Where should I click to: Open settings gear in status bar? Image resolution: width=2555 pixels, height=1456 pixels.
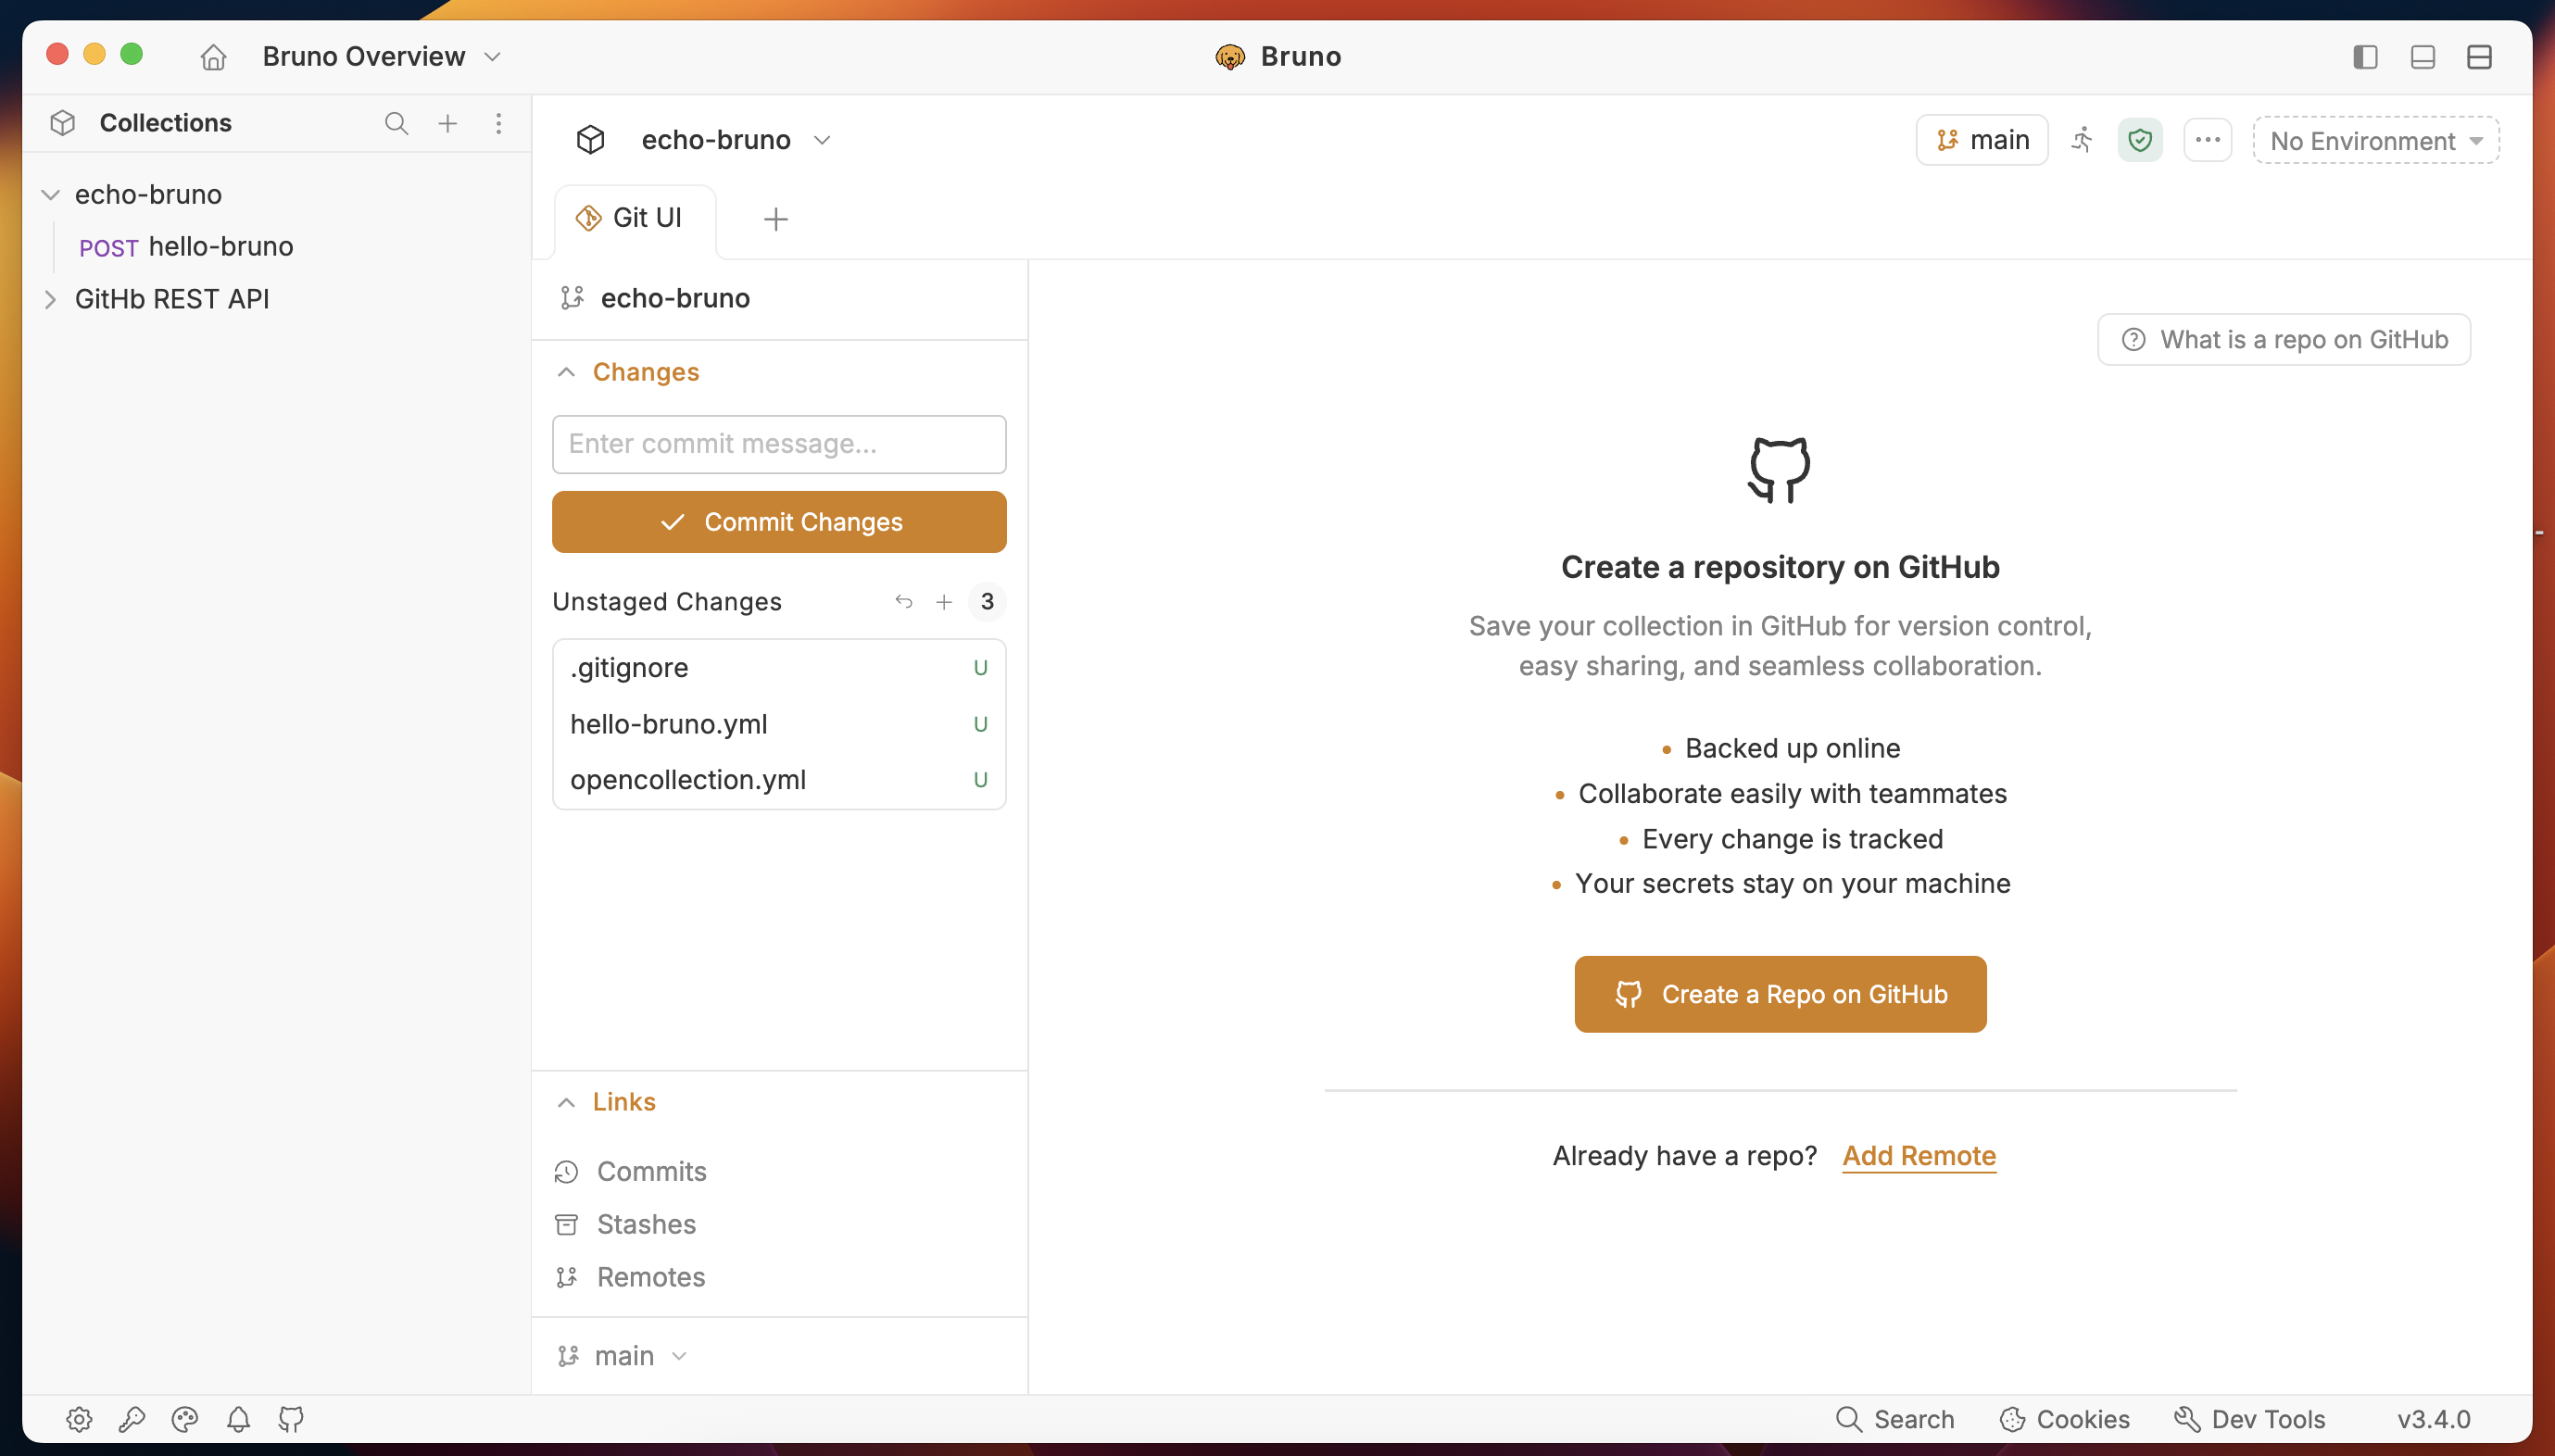click(79, 1420)
